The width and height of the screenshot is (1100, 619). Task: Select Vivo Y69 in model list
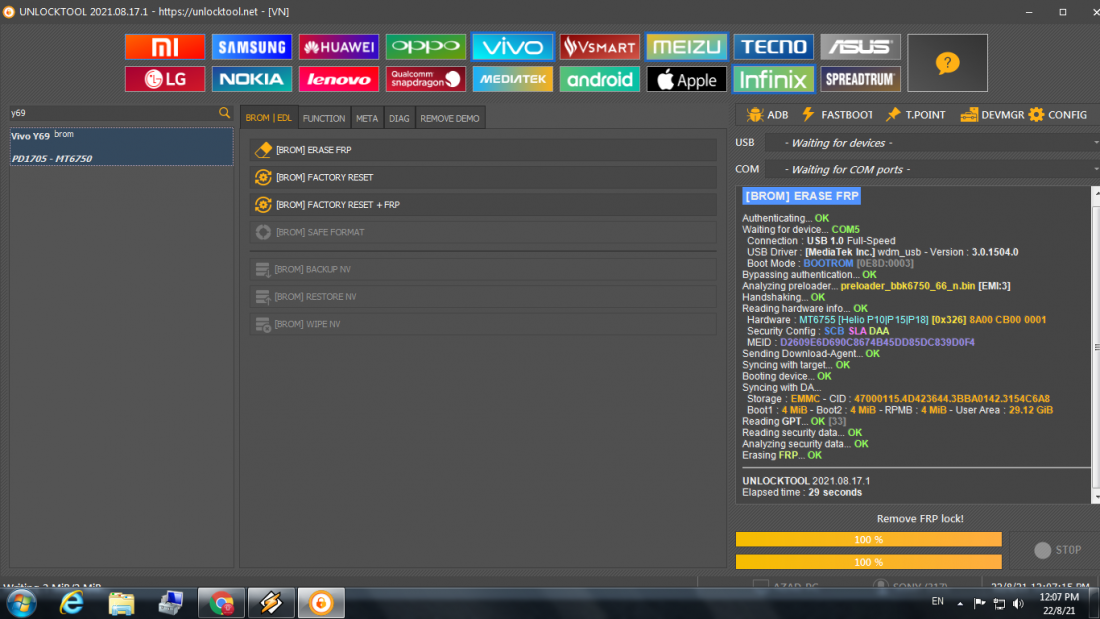point(121,147)
